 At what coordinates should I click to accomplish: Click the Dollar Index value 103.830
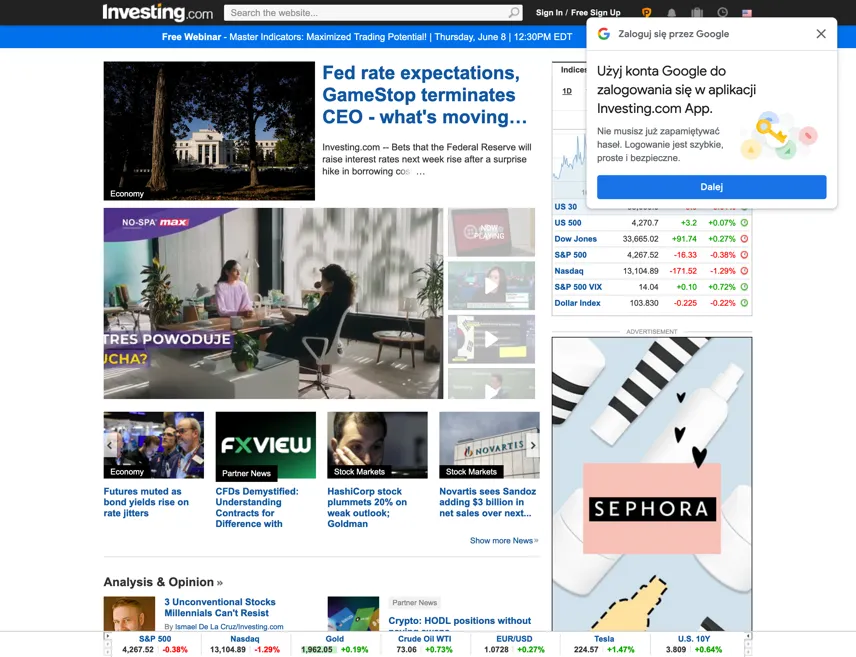point(644,303)
